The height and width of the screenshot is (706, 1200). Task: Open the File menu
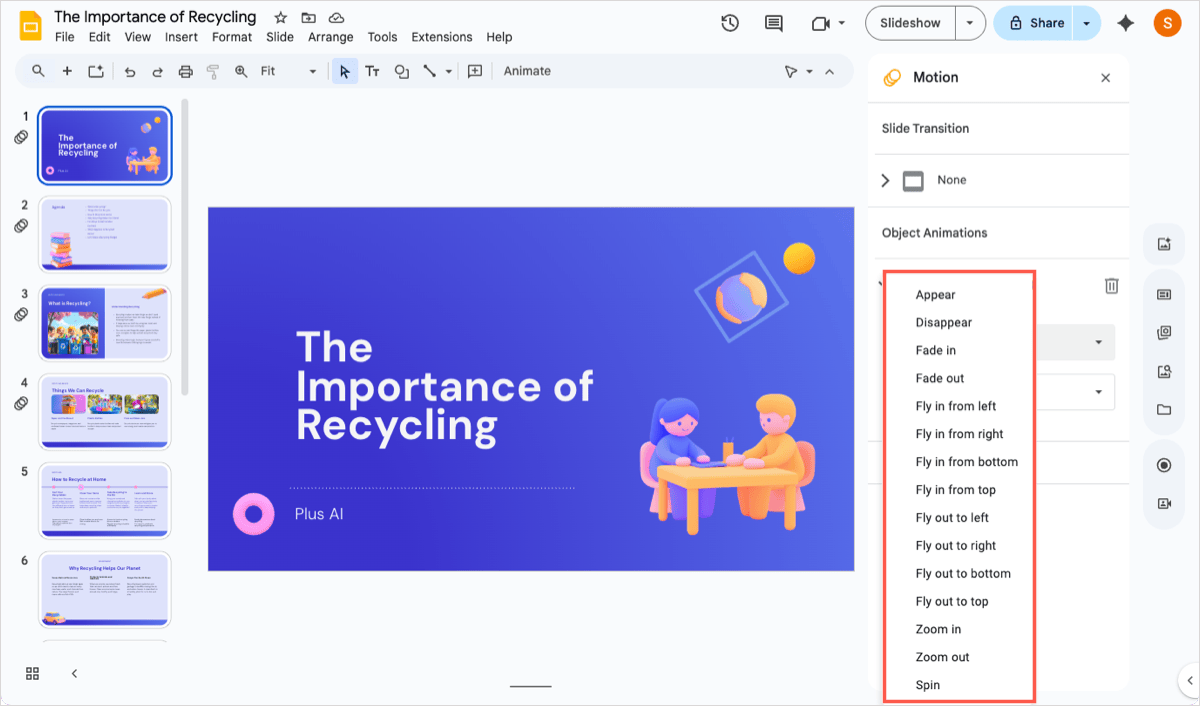pos(65,37)
